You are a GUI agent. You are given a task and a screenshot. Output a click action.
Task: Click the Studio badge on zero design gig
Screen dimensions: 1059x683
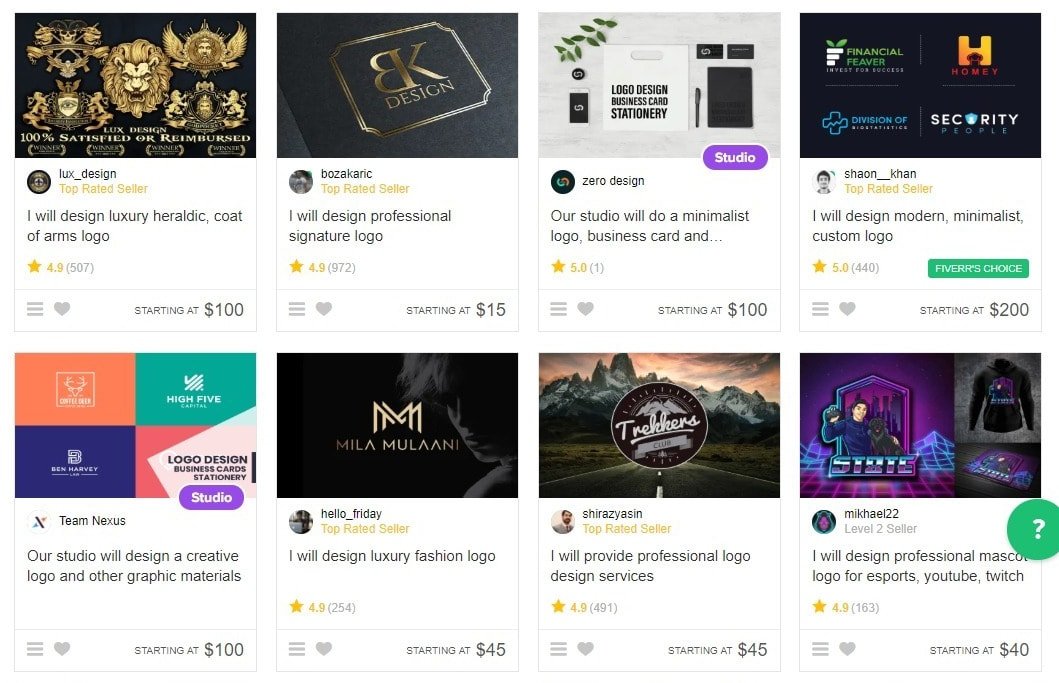coord(735,157)
